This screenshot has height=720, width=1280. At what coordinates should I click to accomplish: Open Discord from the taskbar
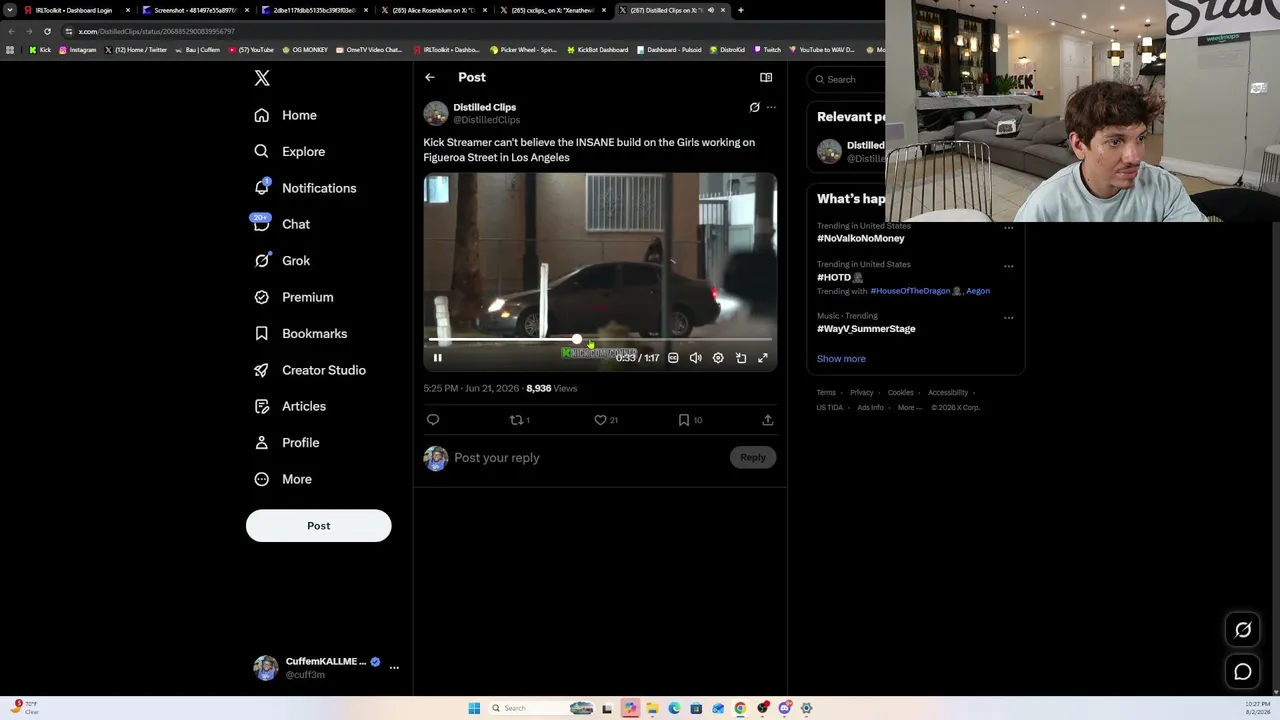(x=785, y=708)
